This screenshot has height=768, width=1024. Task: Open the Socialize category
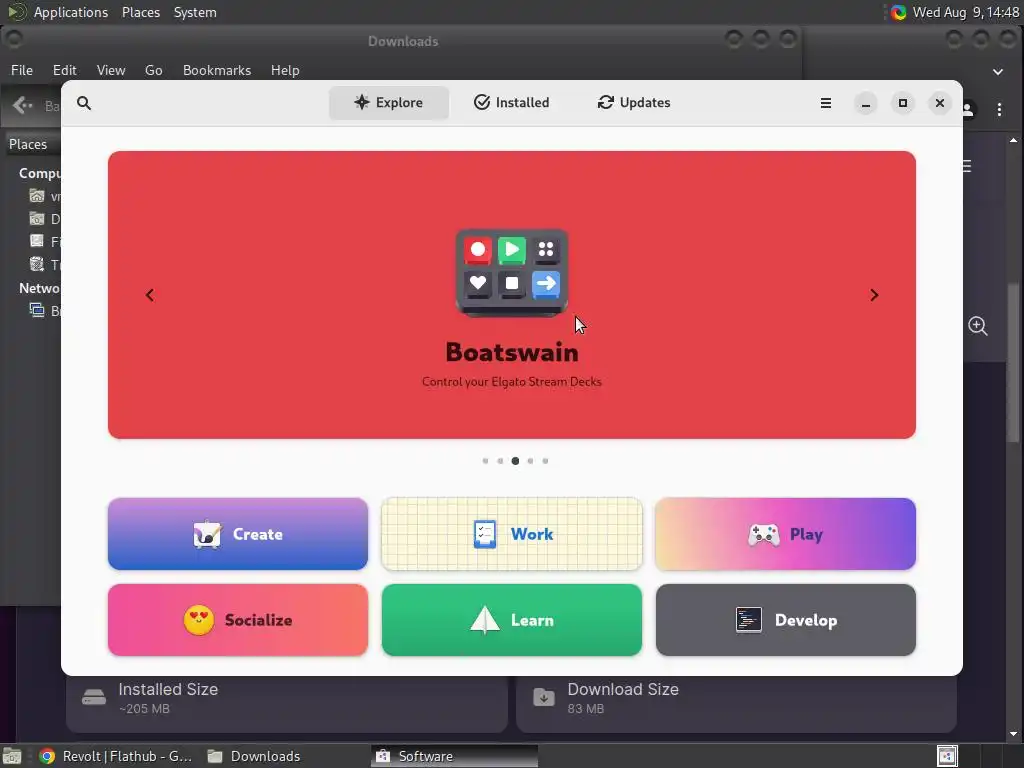point(238,620)
